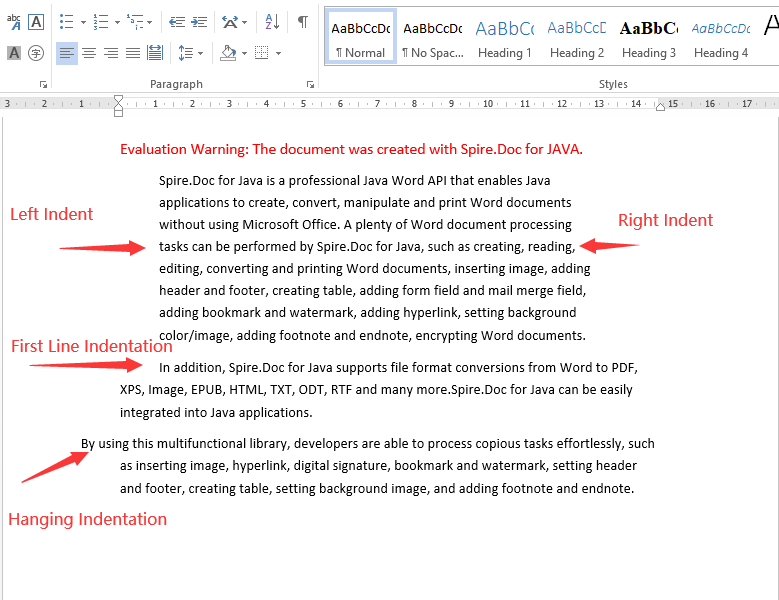Open the Shading color dropdown arrow
Image resolution: width=779 pixels, height=600 pixels.
pyautogui.click(x=244, y=53)
